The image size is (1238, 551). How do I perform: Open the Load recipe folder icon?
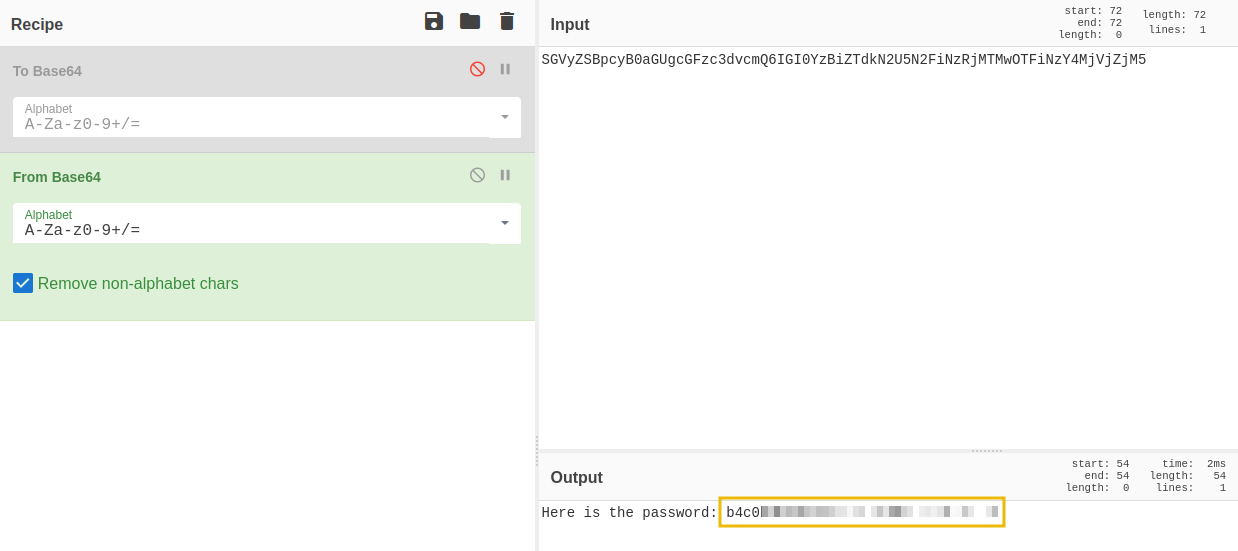470,21
